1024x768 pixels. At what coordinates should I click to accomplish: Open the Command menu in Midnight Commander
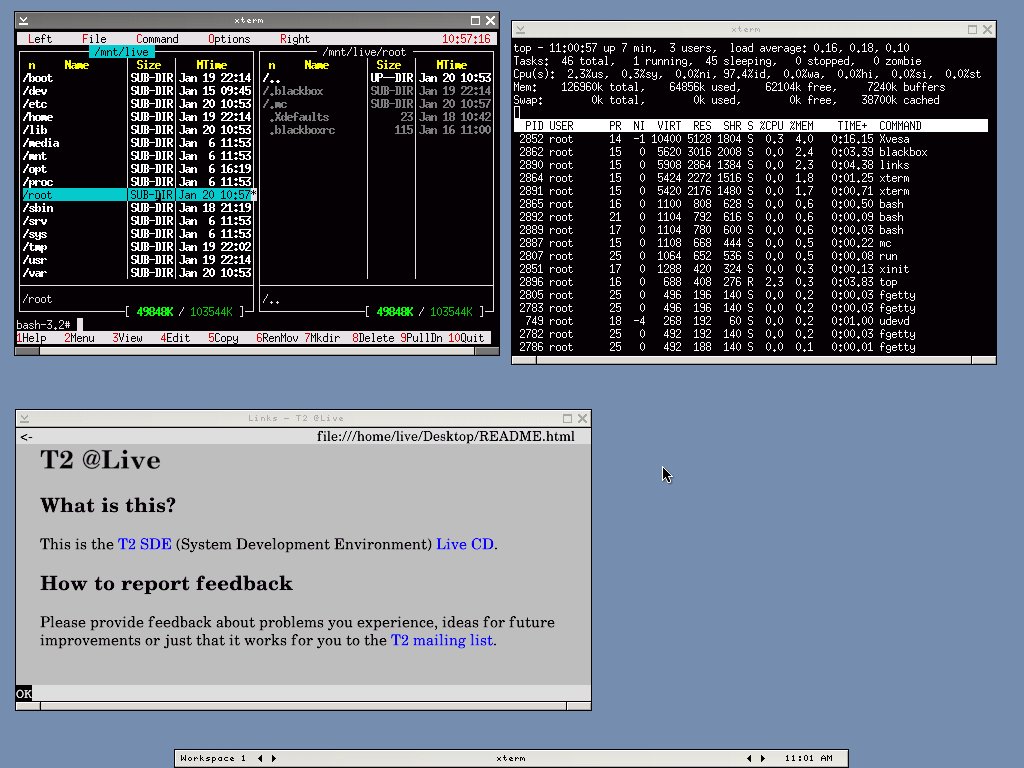[157, 39]
